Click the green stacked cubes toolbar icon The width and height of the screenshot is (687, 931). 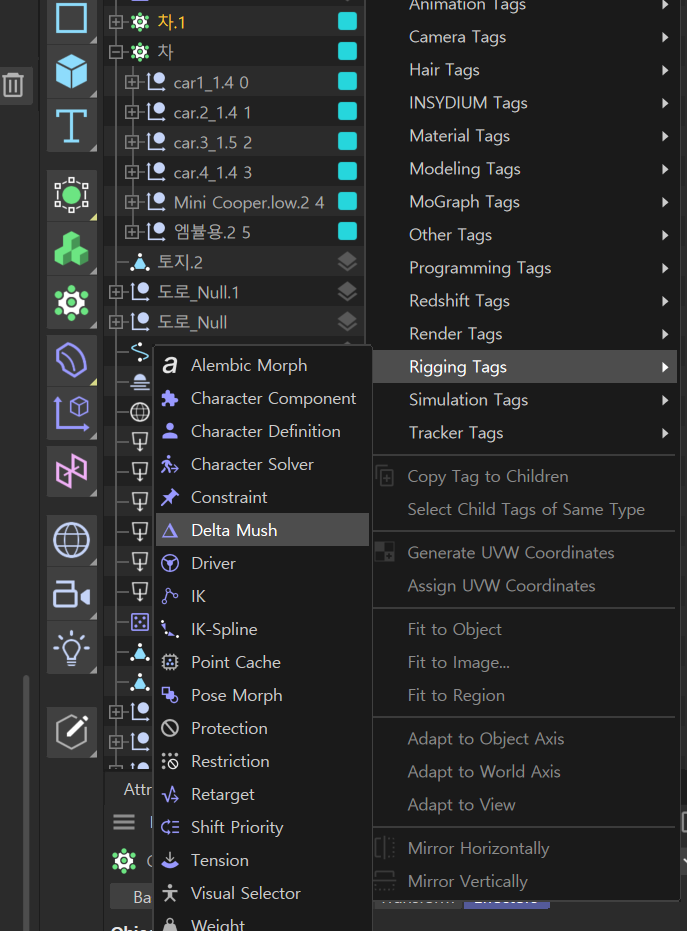tap(72, 249)
